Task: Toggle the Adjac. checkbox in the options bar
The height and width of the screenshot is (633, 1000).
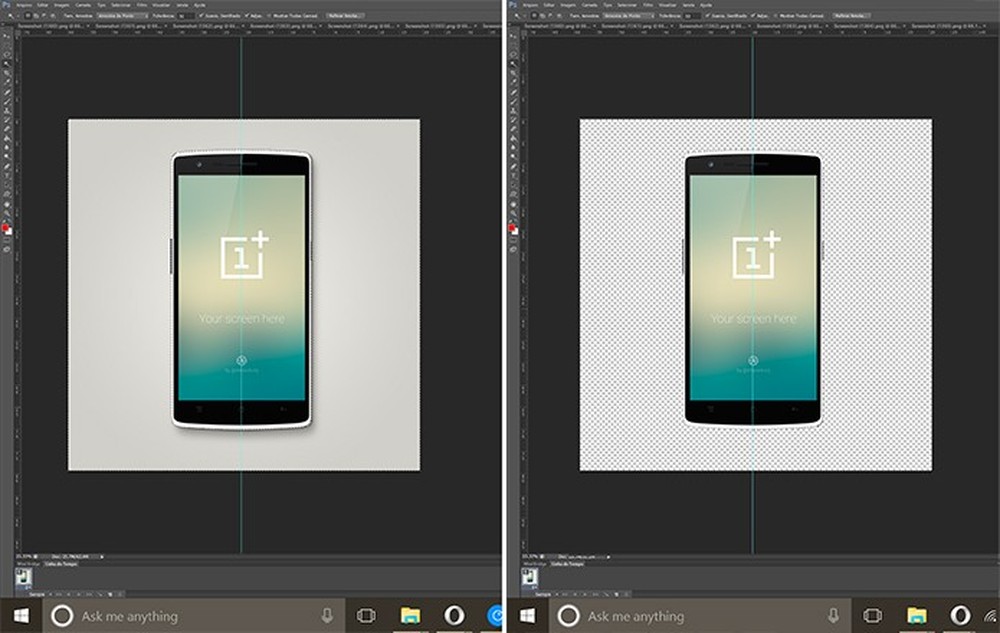Action: click(x=246, y=17)
